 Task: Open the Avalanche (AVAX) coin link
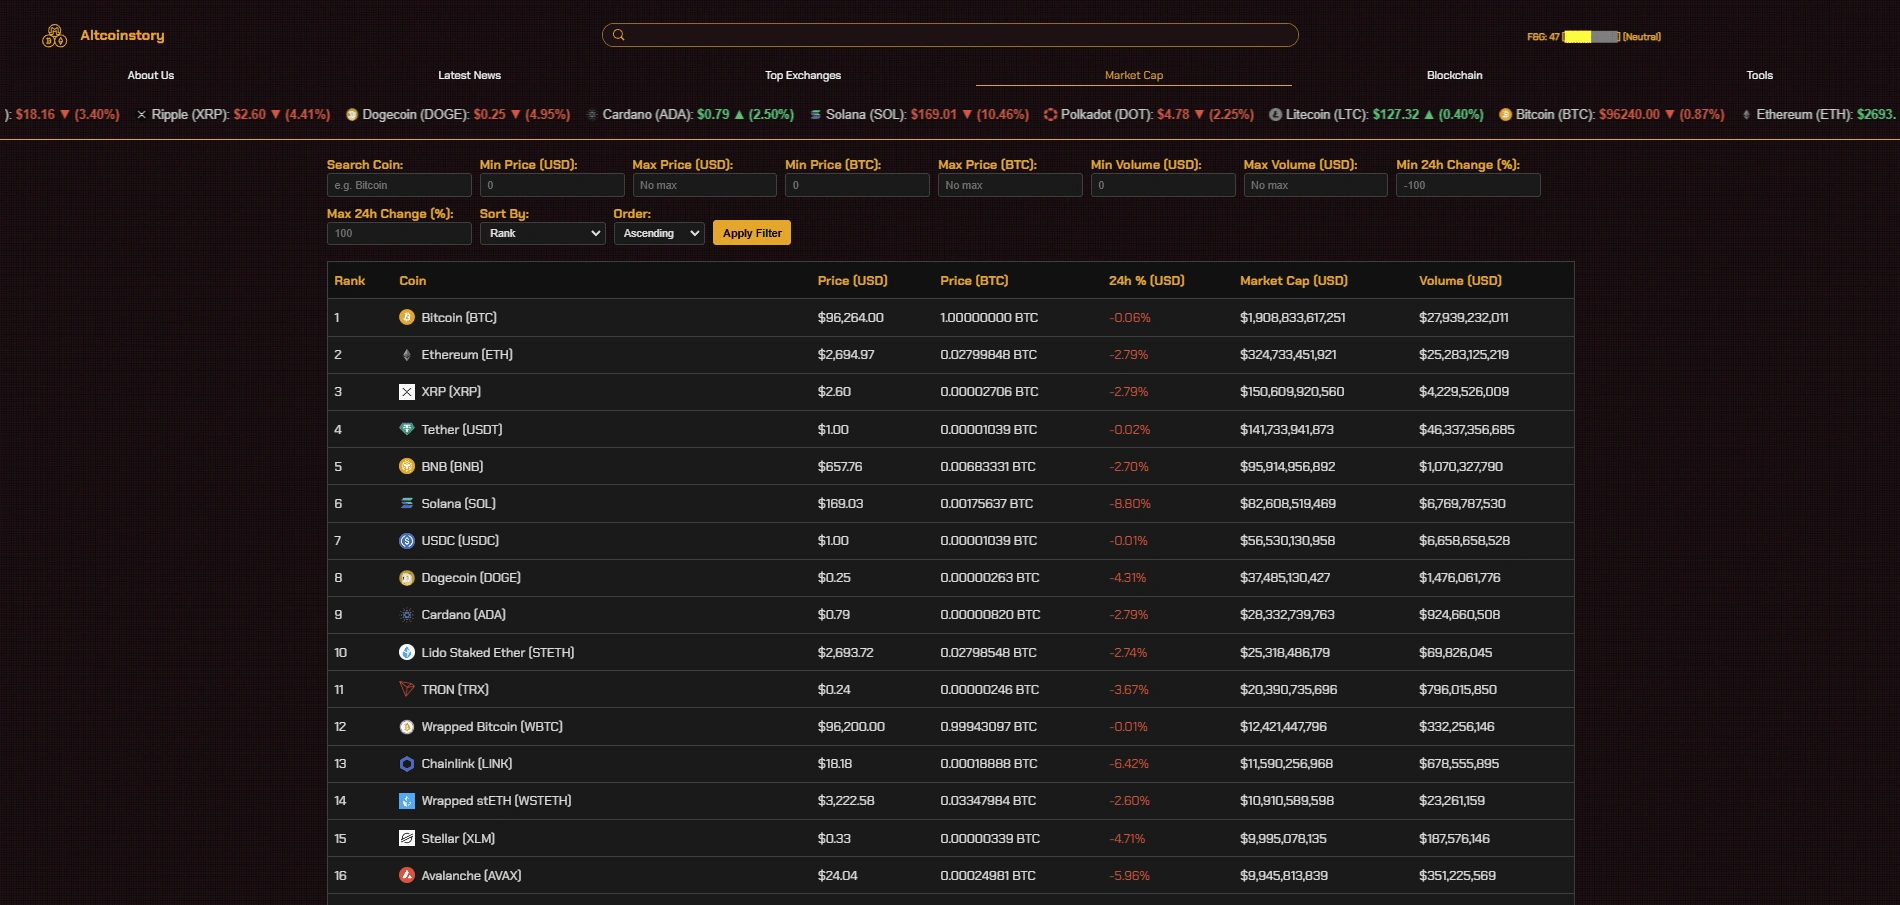[471, 875]
